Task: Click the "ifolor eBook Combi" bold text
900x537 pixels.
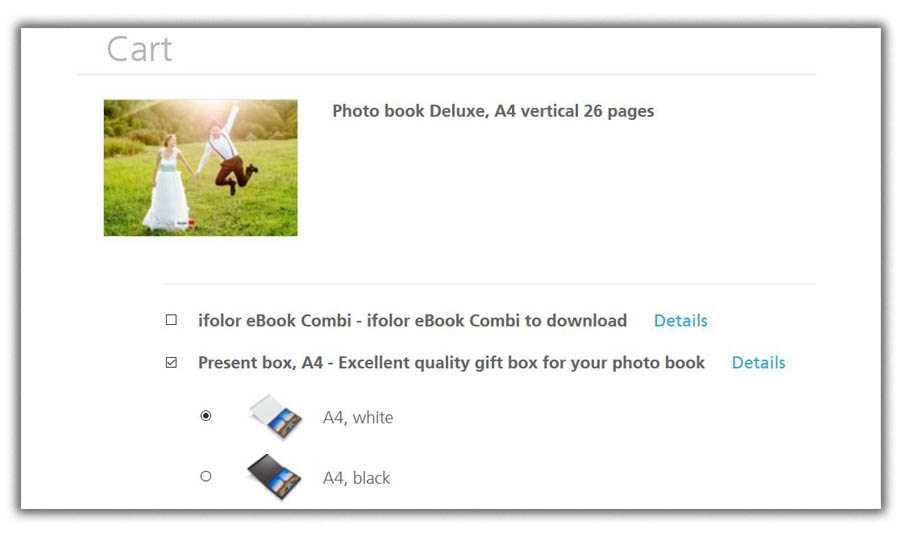Action: (x=274, y=320)
